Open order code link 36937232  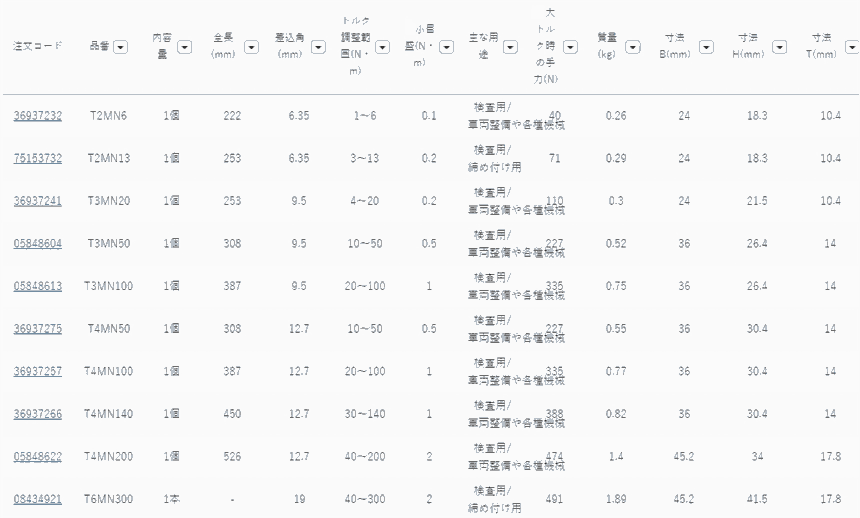38,116
